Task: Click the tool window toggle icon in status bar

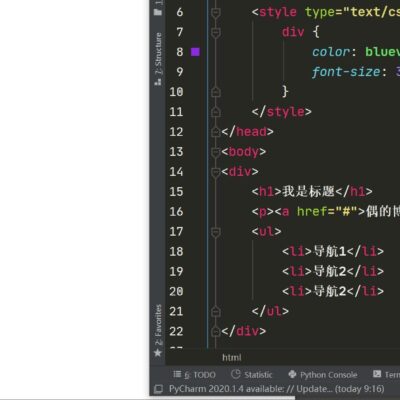Action: [159, 389]
